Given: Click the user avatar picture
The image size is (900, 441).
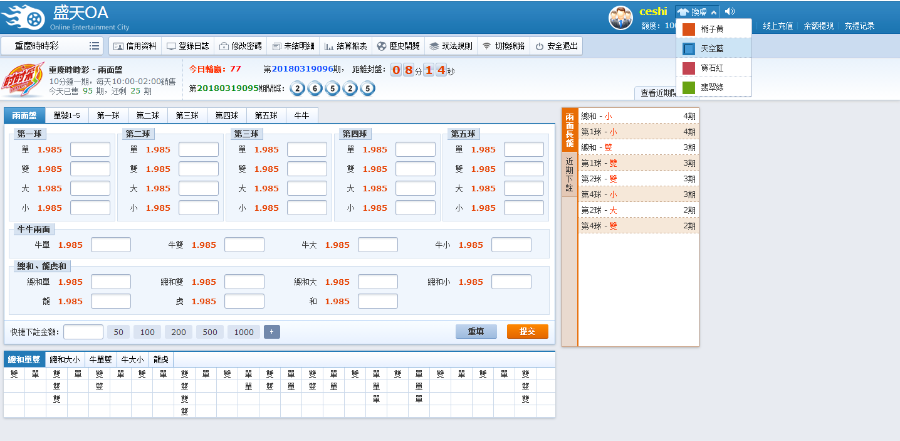Looking at the screenshot, I should pos(622,17).
